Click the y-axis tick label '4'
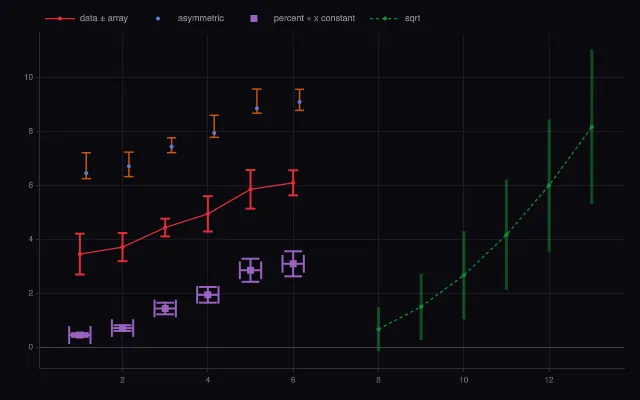This screenshot has height=400, width=640. (x=31, y=239)
